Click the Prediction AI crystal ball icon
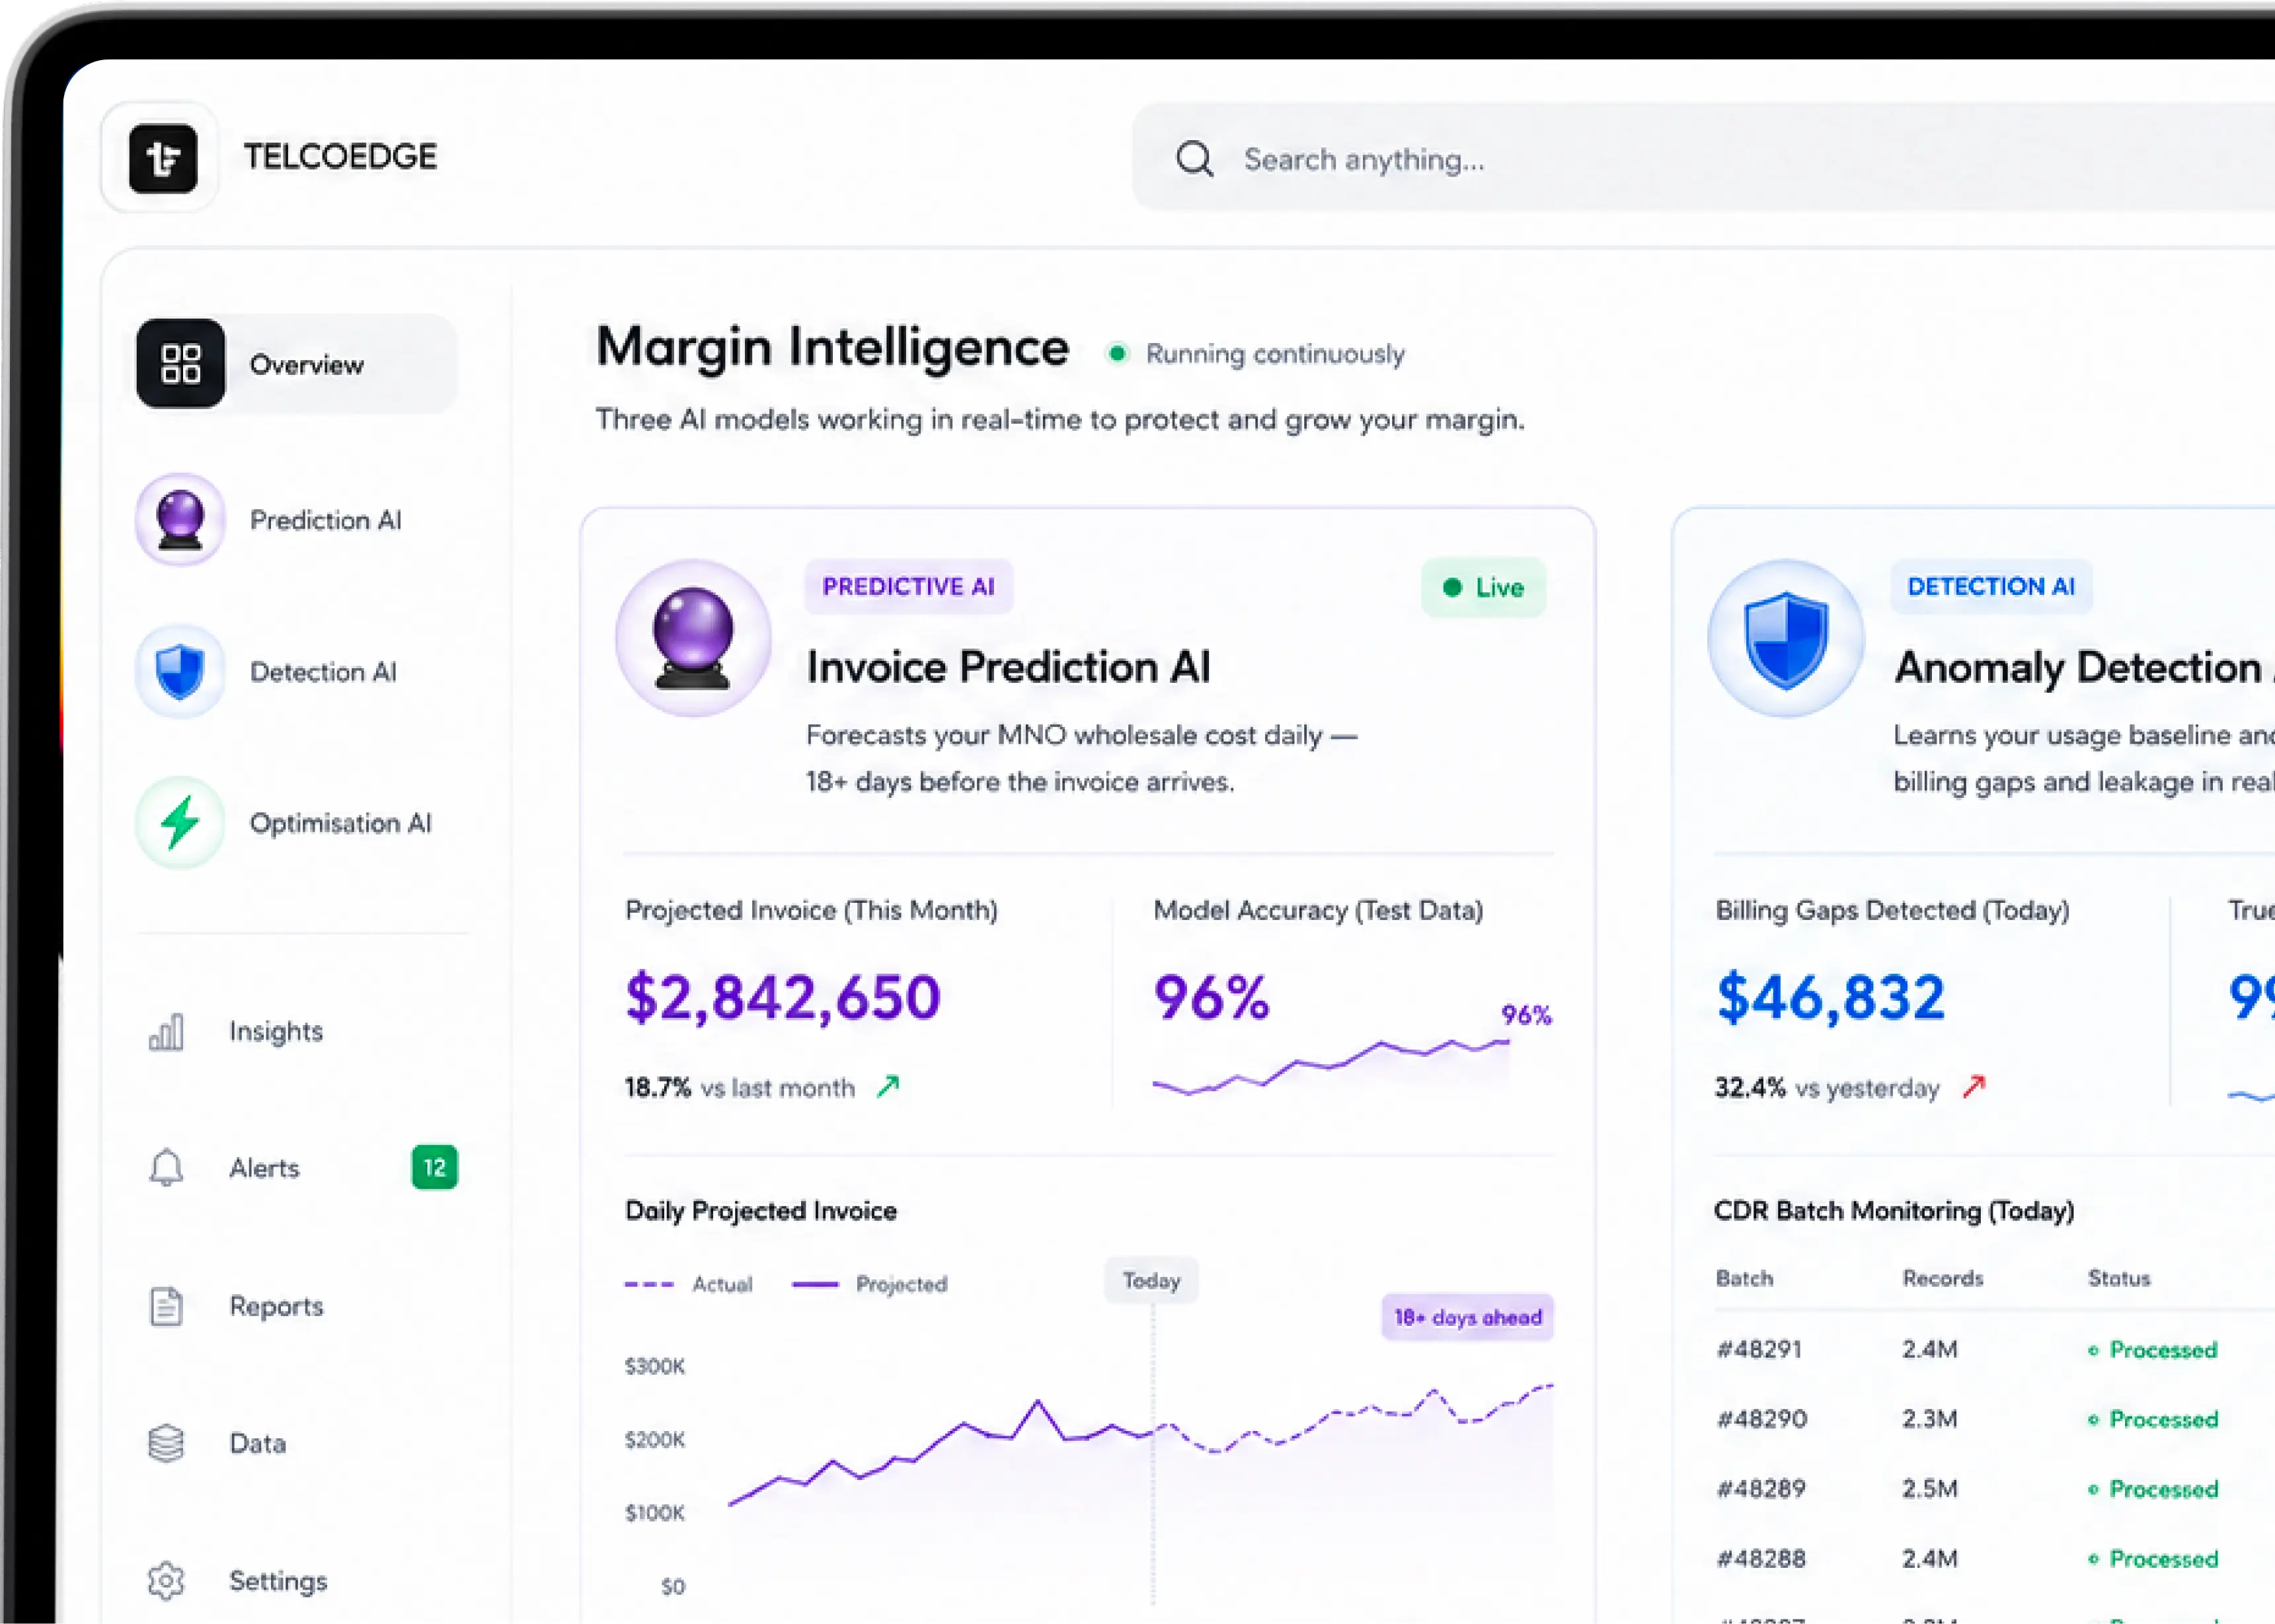2275x1624 pixels. [181, 520]
